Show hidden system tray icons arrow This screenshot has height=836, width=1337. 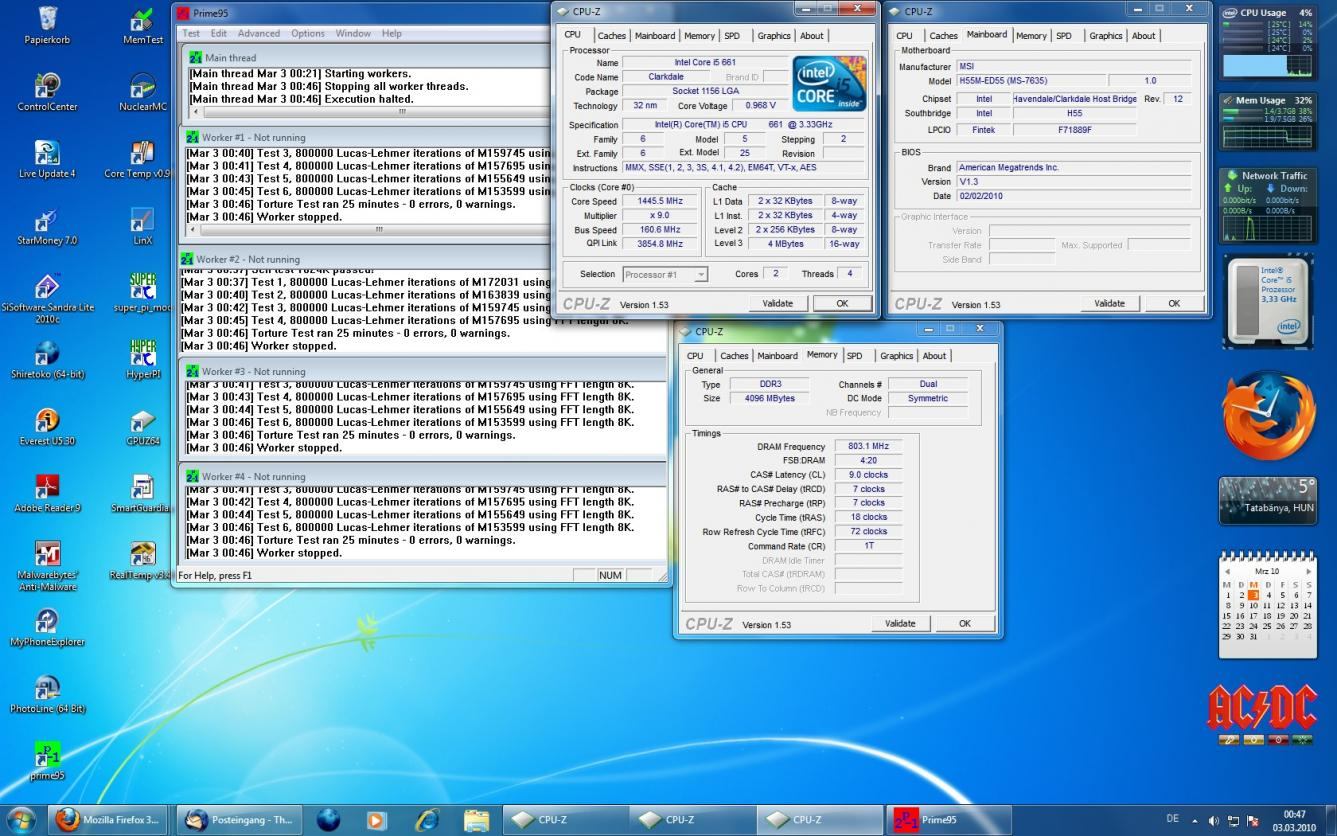pos(1194,820)
